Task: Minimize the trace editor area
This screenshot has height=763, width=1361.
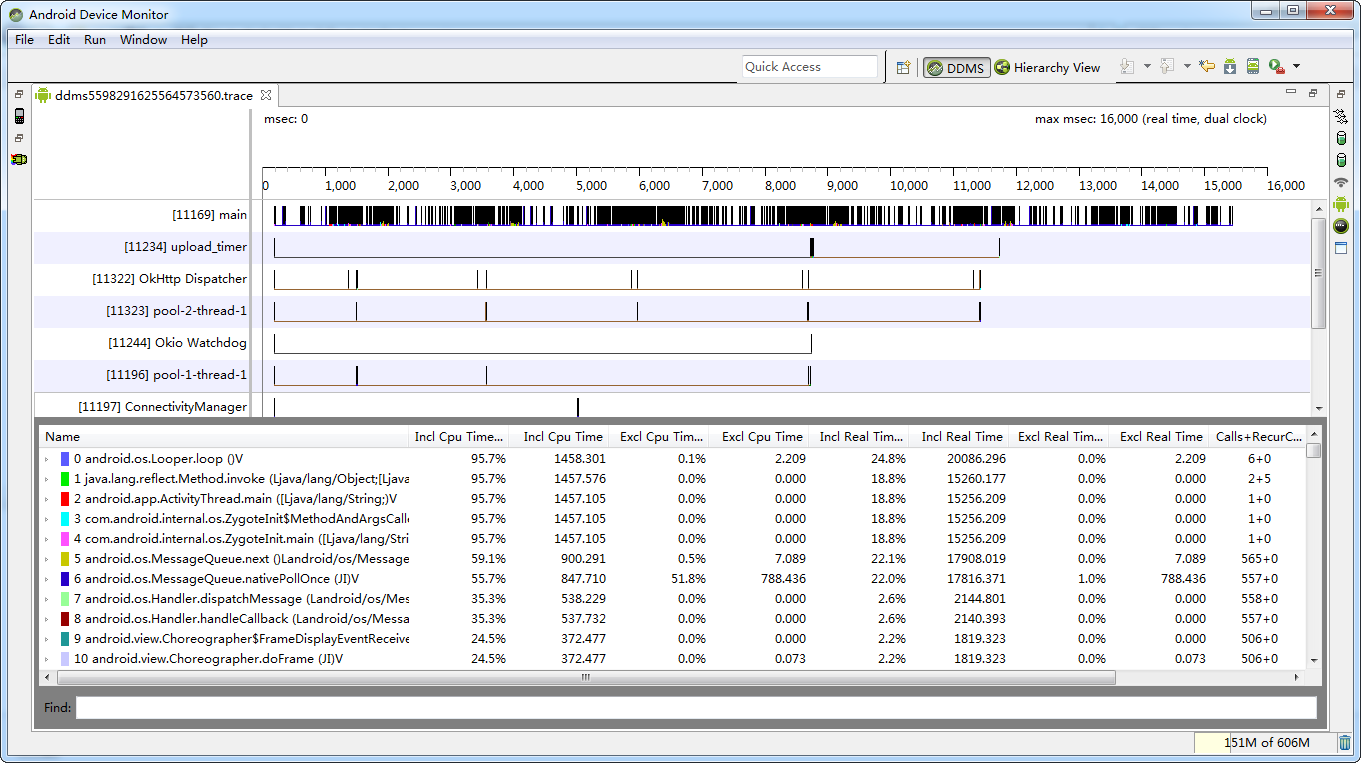Action: (x=1290, y=93)
